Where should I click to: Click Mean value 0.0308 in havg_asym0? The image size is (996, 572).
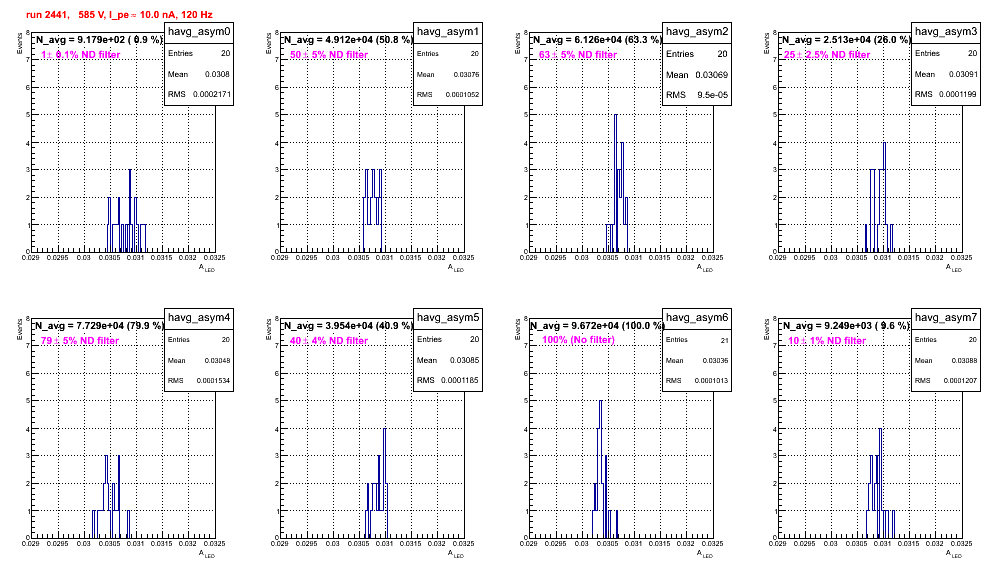point(217,74)
